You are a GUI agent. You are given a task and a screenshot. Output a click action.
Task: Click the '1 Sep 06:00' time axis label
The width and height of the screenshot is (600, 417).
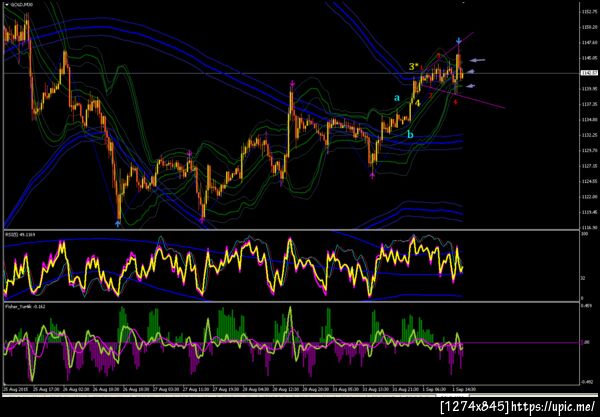pos(435,389)
